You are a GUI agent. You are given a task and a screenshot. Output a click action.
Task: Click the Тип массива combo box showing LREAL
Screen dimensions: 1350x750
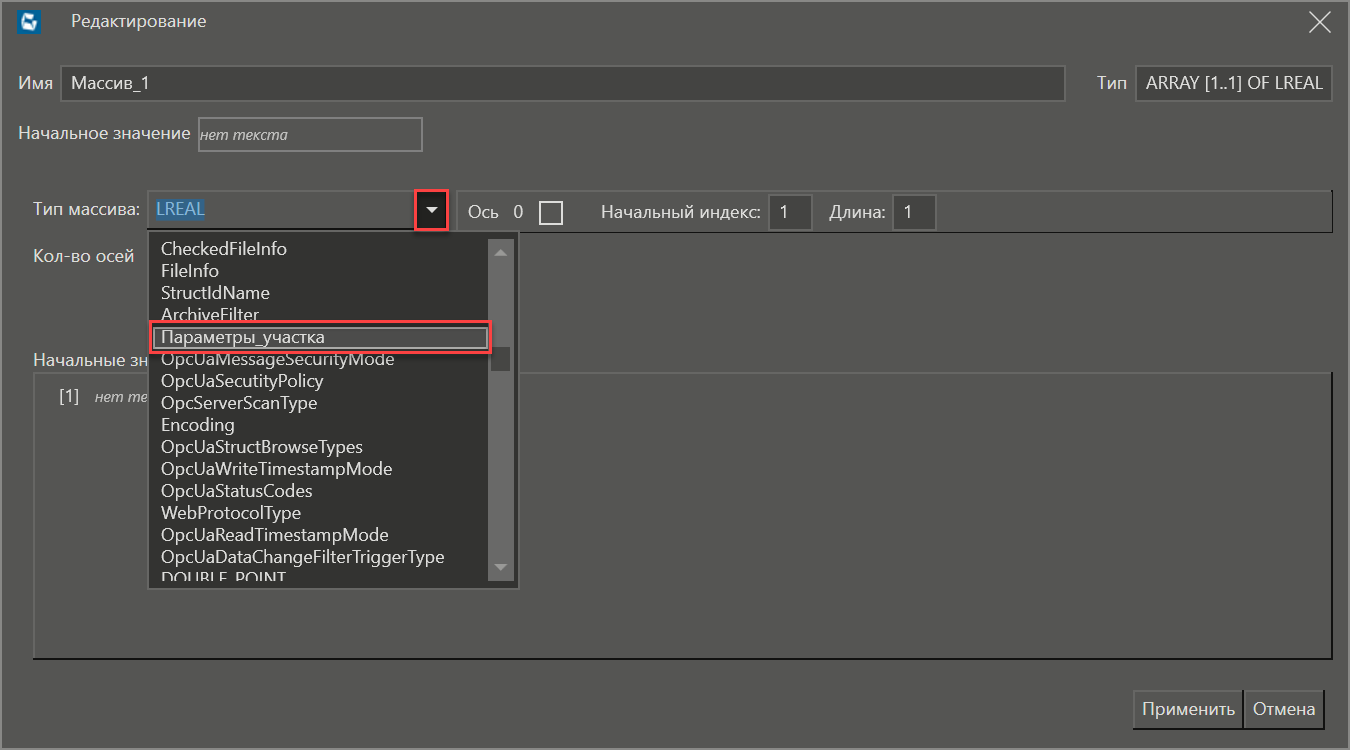pyautogui.click(x=280, y=210)
